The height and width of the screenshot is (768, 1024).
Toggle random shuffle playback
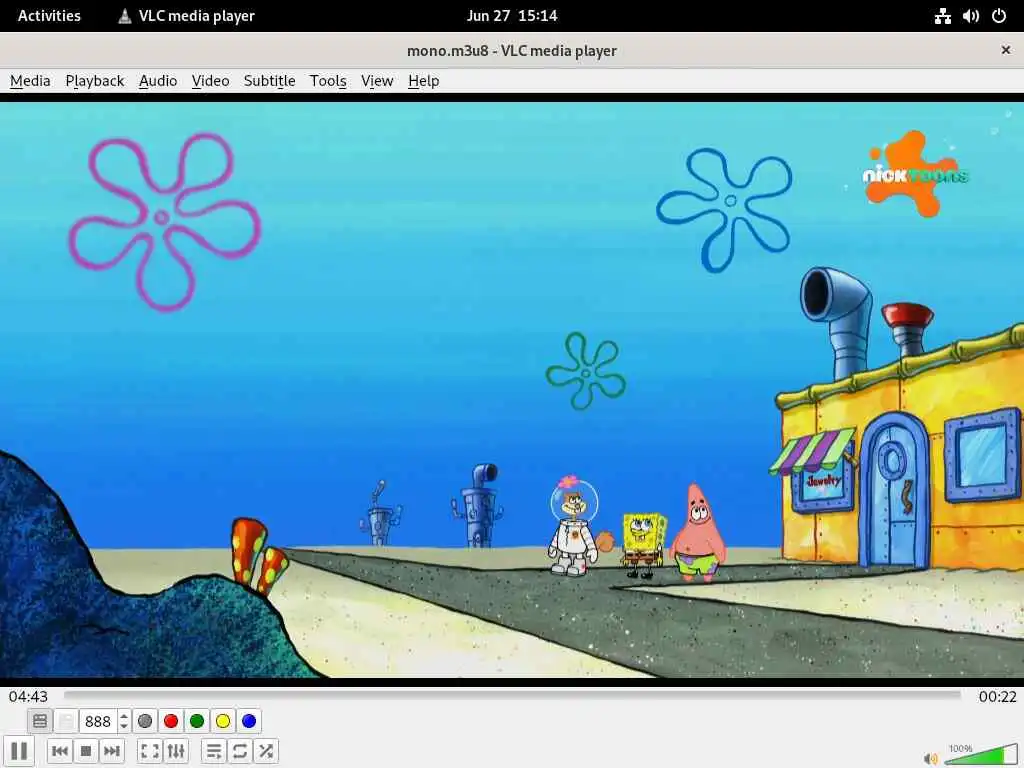click(266, 751)
